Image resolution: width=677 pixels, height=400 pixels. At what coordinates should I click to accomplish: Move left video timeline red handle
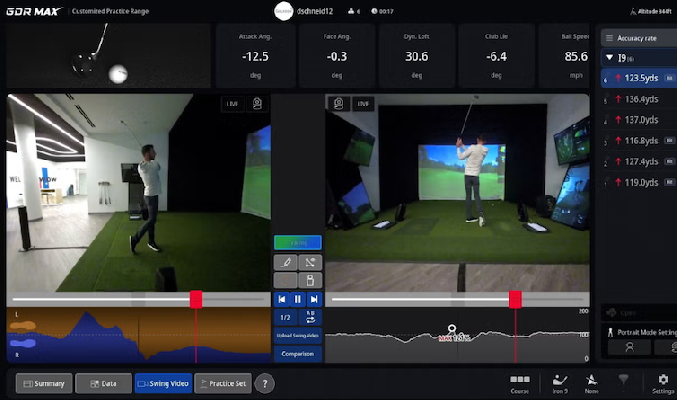click(196, 299)
